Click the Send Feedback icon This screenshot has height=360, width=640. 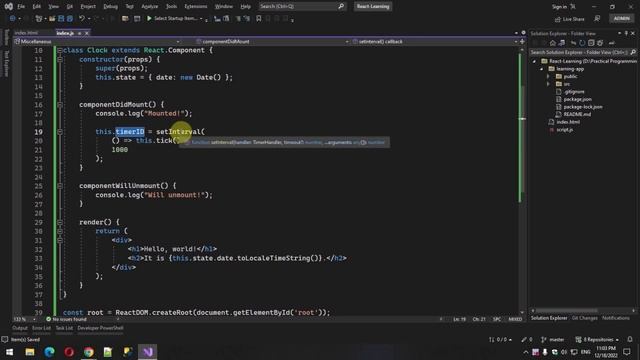pos(597,19)
